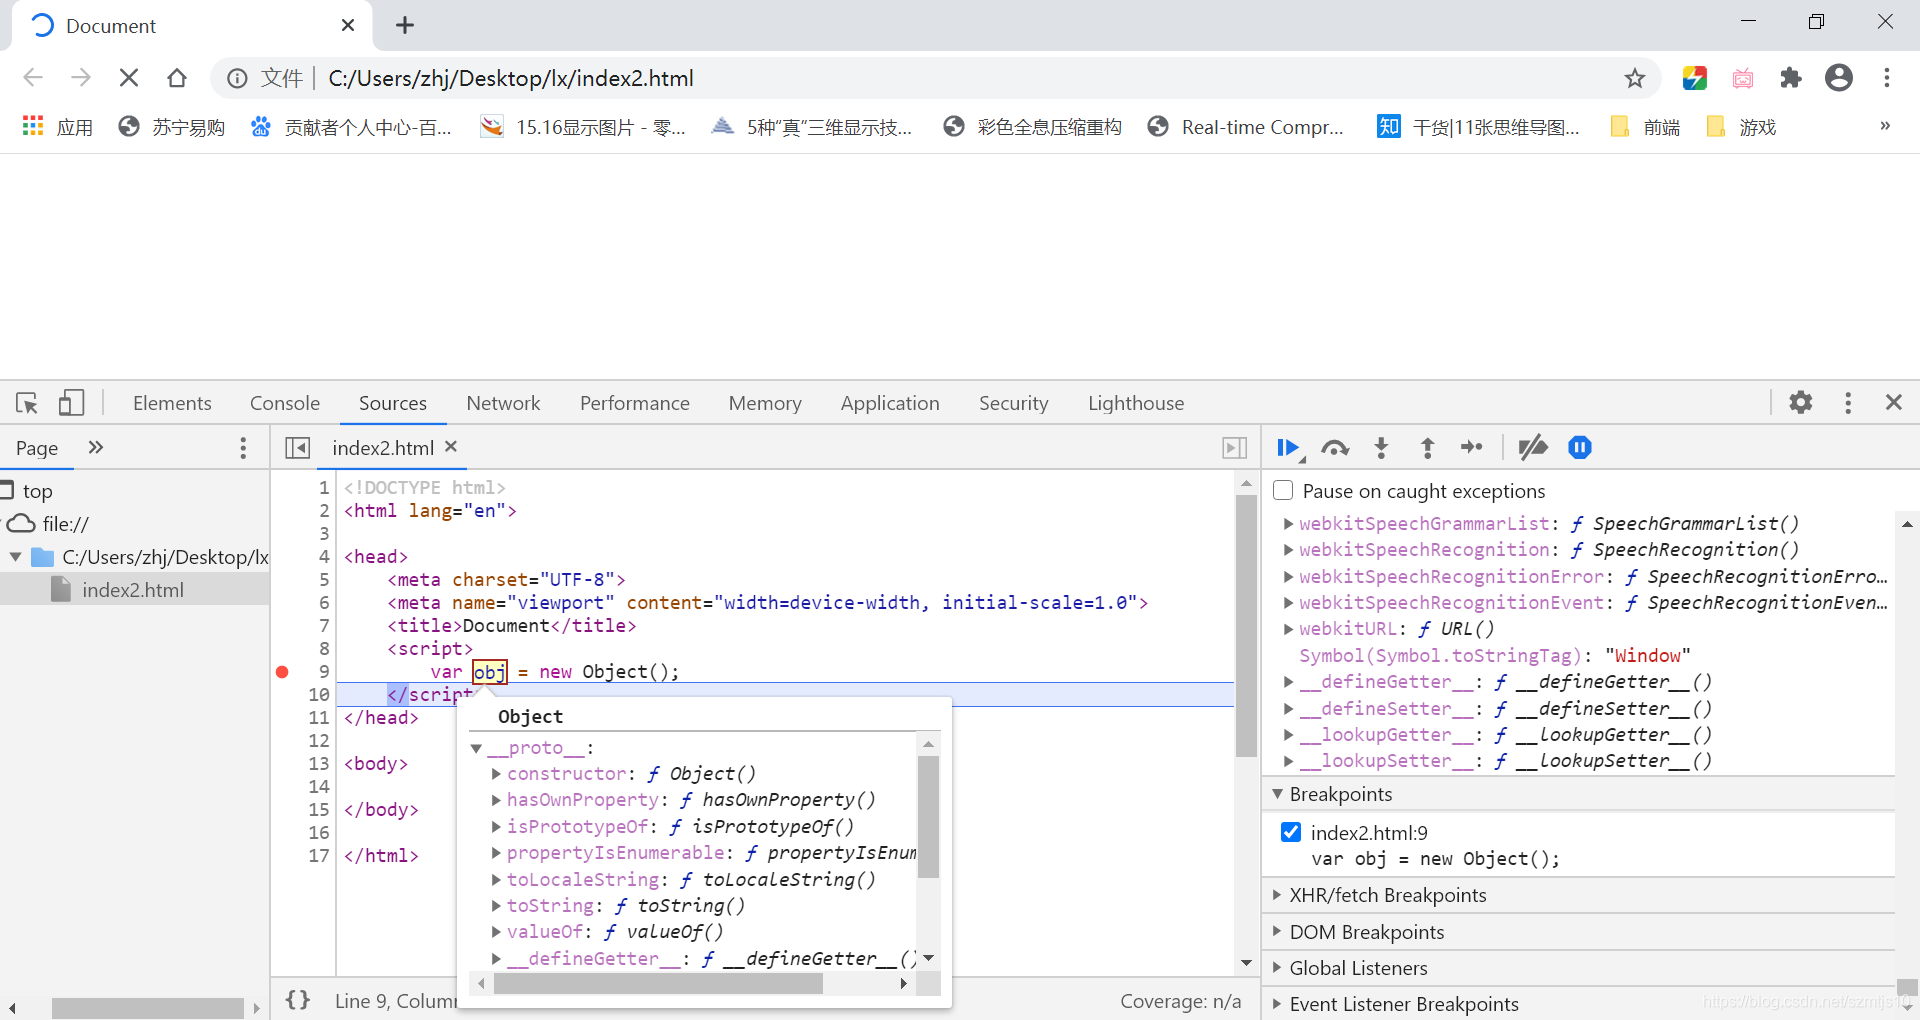The width and height of the screenshot is (1920, 1020).
Task: Collapse the C:/Users/zhj/Desktop/lx folder
Action: coord(16,557)
